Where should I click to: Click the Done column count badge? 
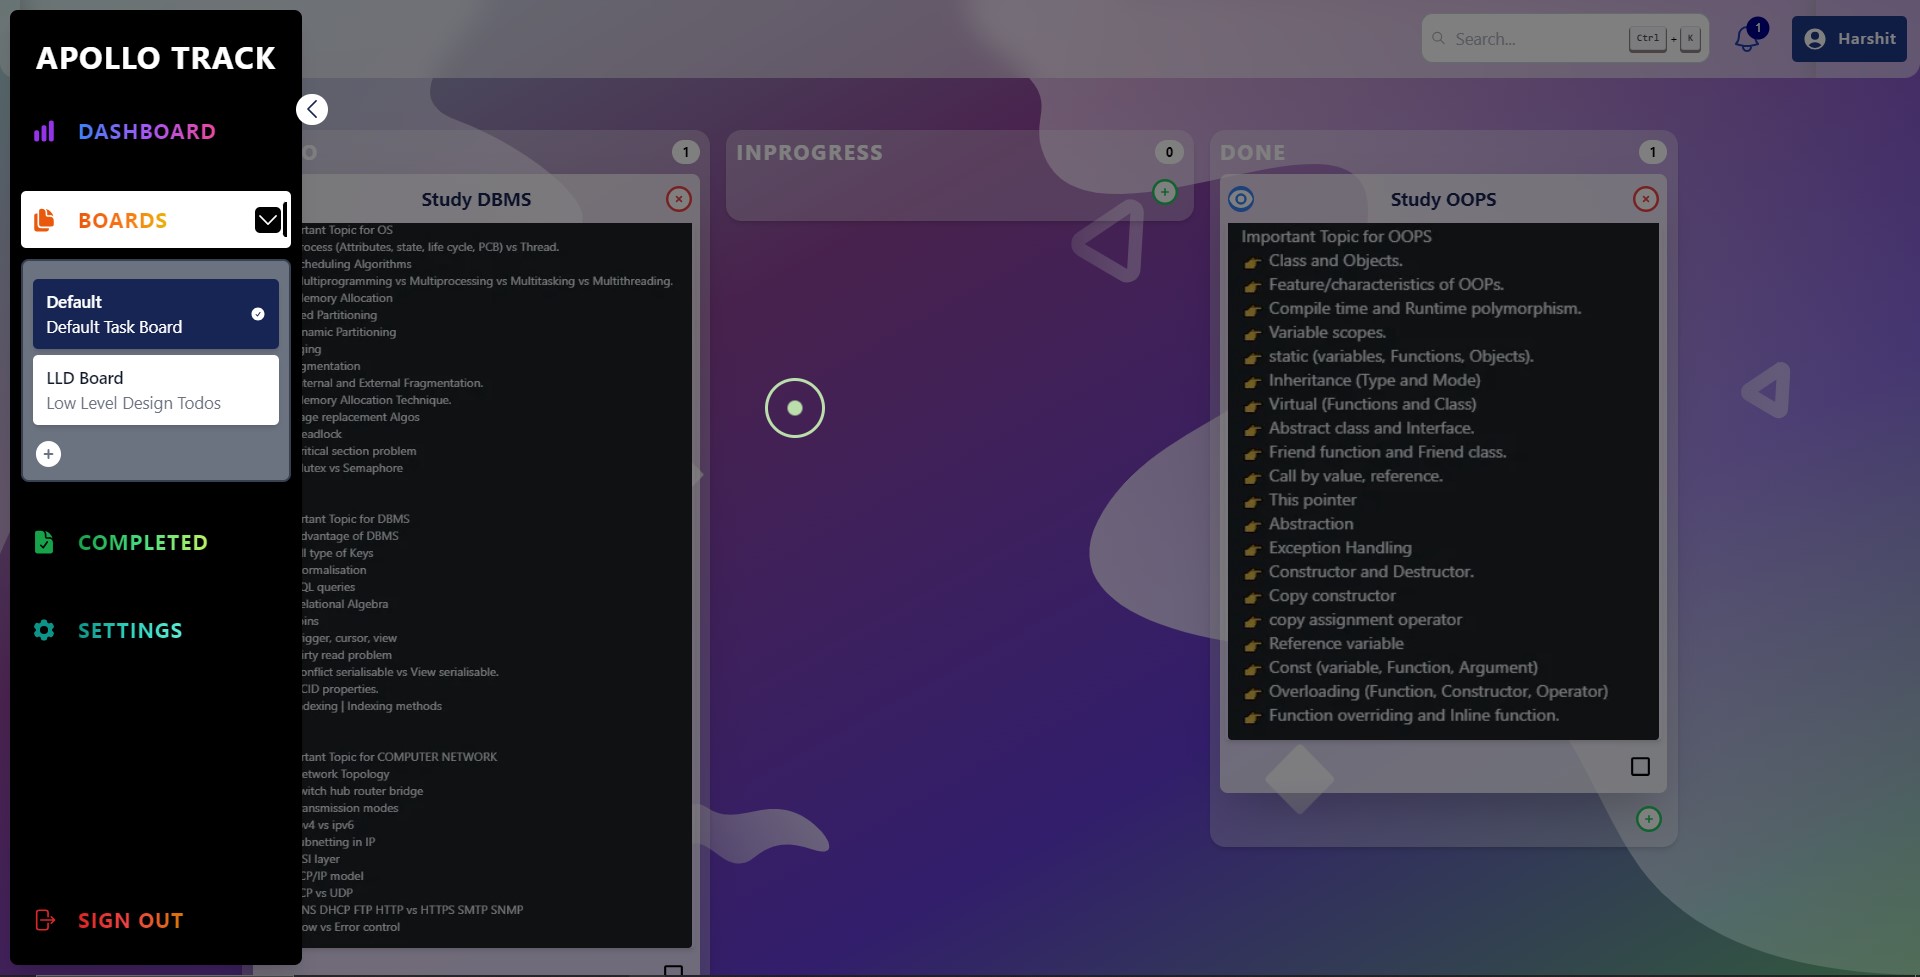(x=1653, y=152)
